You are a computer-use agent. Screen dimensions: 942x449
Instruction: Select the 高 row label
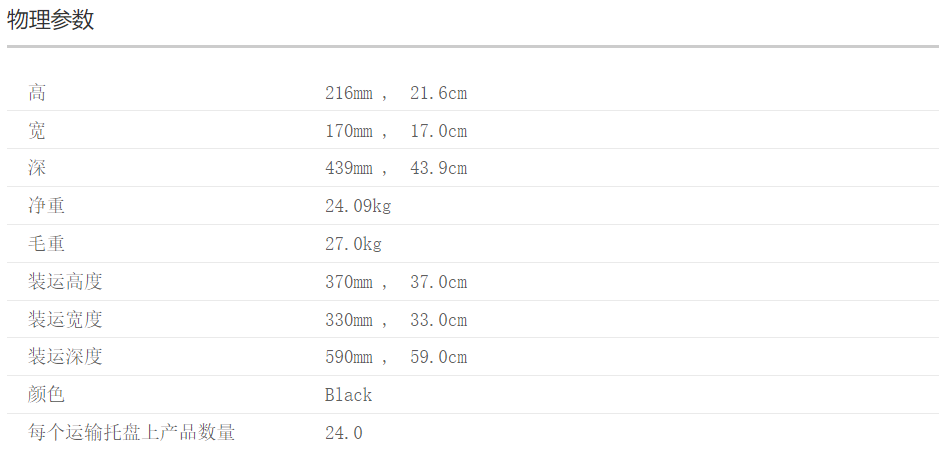[x=37, y=93]
